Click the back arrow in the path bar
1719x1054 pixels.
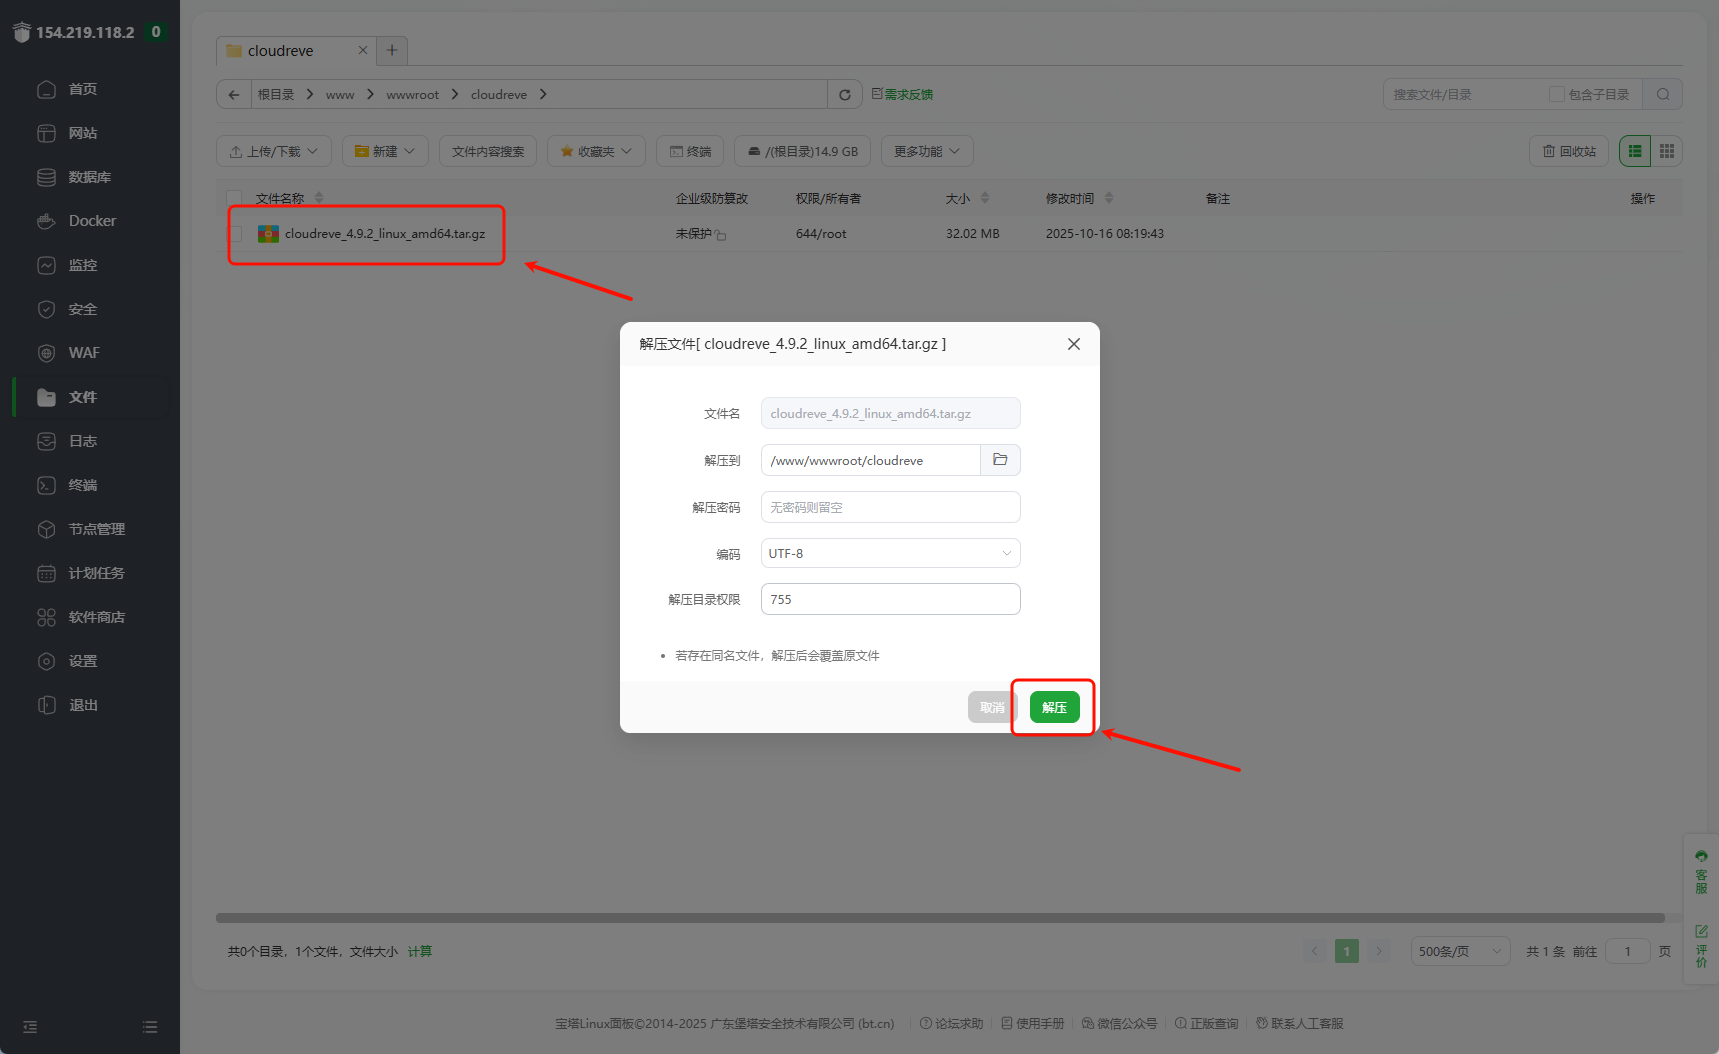pos(234,95)
